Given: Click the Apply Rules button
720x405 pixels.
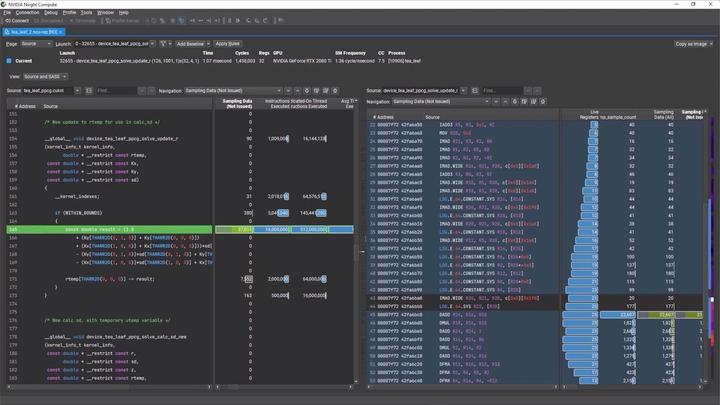Looking at the screenshot, I should (227, 44).
